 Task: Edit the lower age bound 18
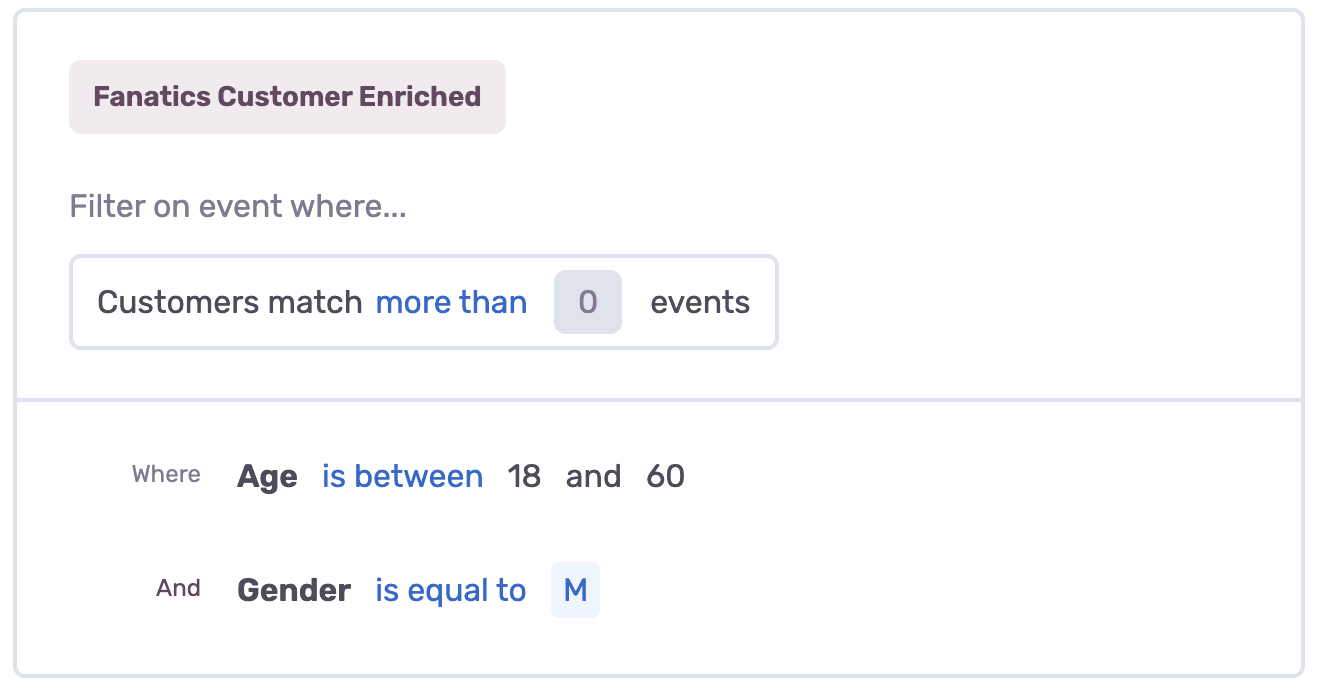click(x=524, y=476)
